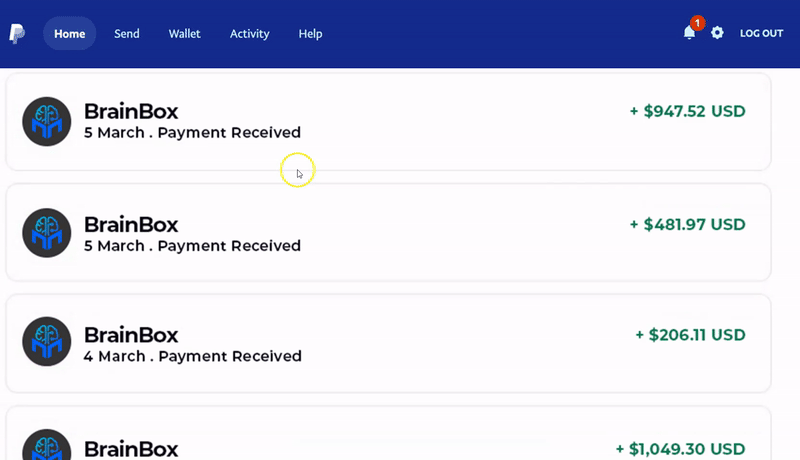Click BrainBox avatar on $206.11 payment
The width and height of the screenshot is (800, 460).
(47, 342)
